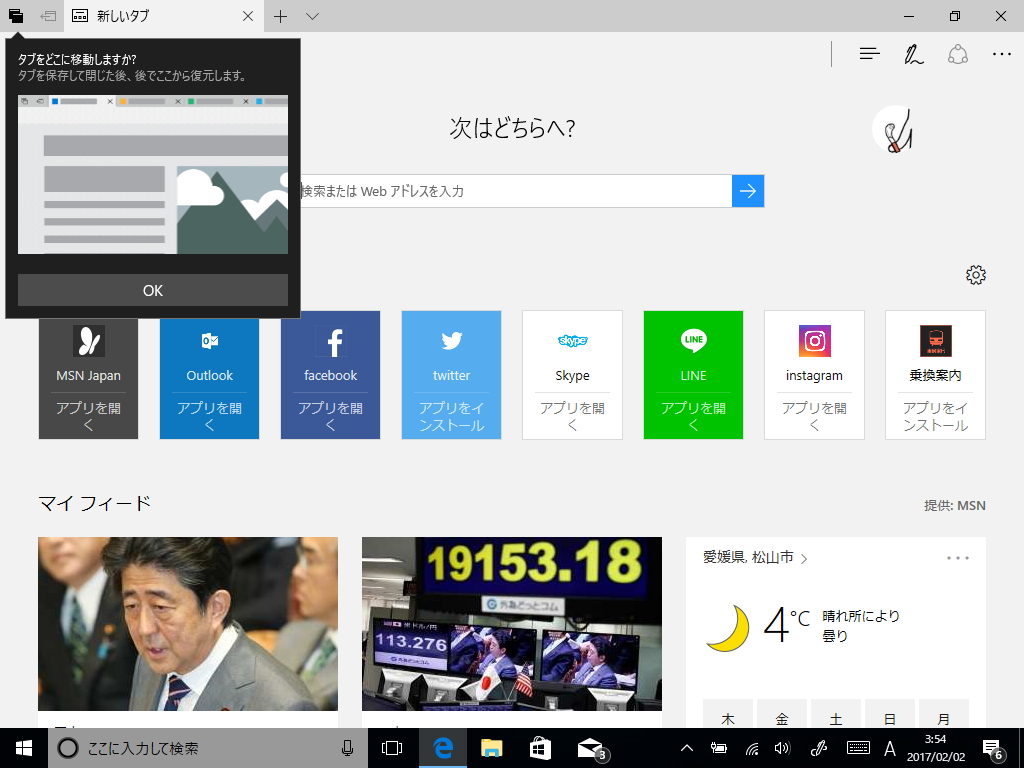Toggle the IME input mode A
Image resolution: width=1024 pixels, height=768 pixels.
click(889, 748)
